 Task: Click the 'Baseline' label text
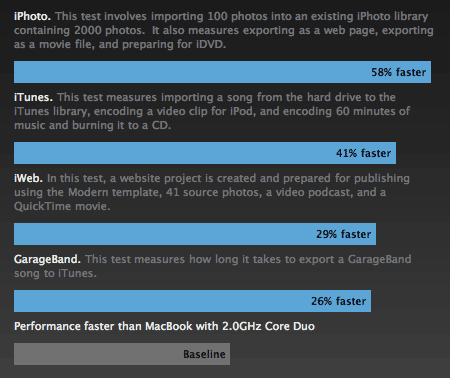coord(204,354)
